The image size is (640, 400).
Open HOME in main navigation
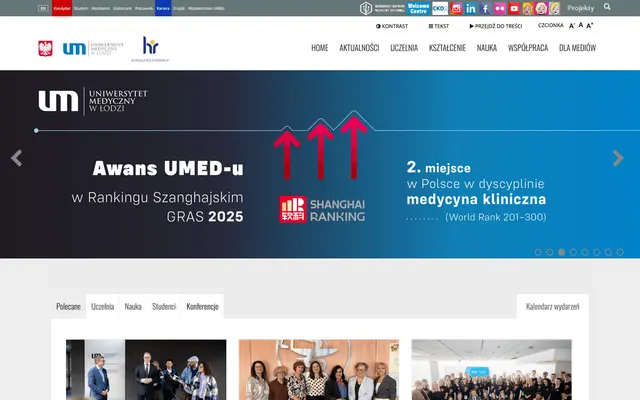click(320, 48)
